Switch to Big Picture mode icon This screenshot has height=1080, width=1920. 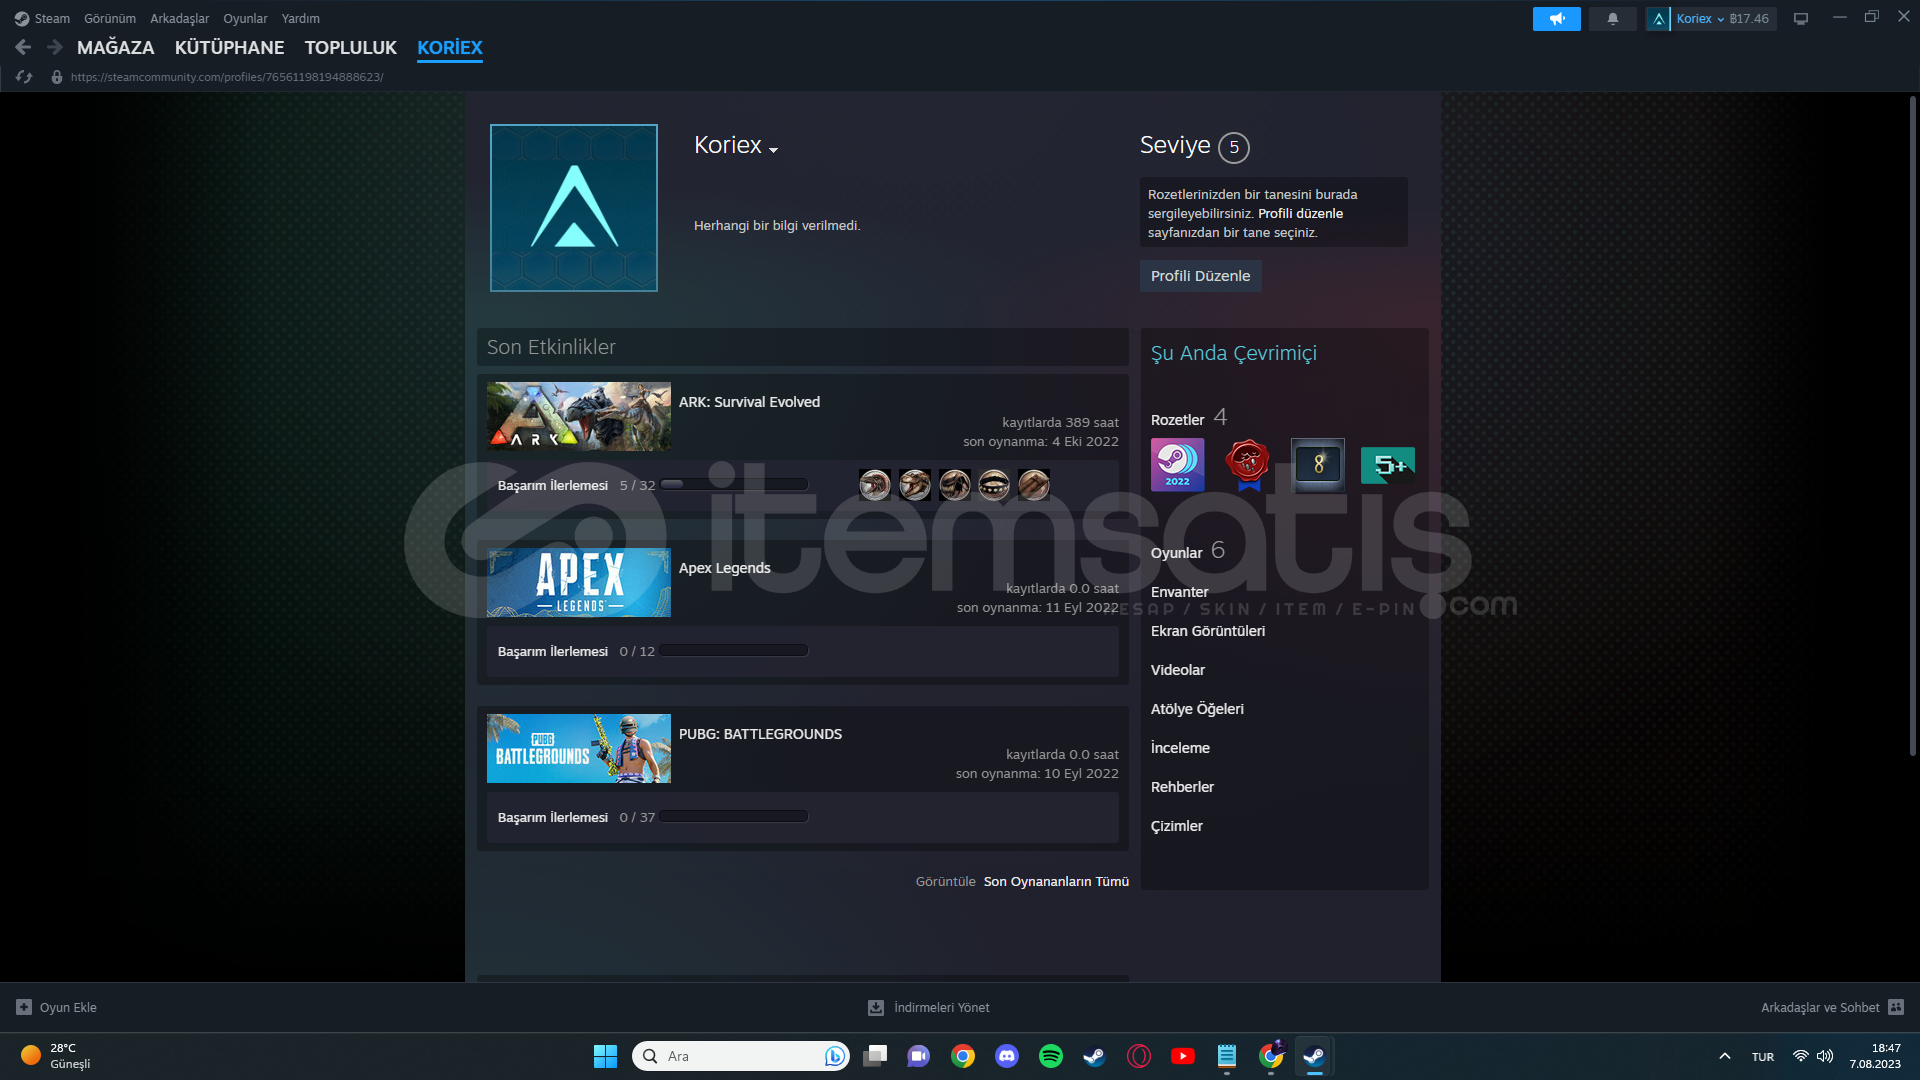(x=1801, y=19)
